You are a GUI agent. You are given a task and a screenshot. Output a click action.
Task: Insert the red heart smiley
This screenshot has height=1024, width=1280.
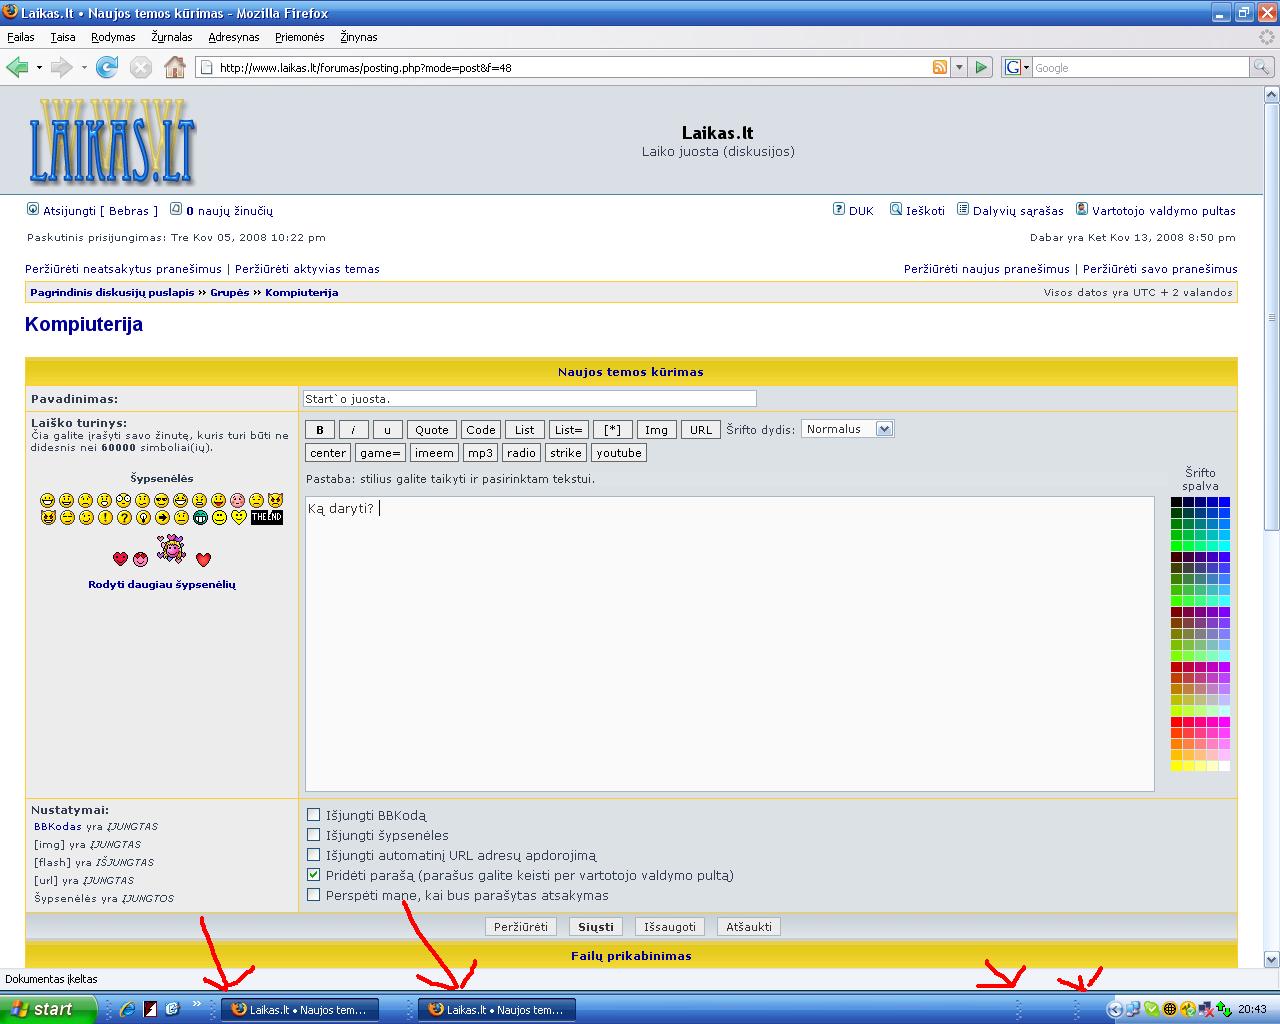pyautogui.click(x=120, y=559)
